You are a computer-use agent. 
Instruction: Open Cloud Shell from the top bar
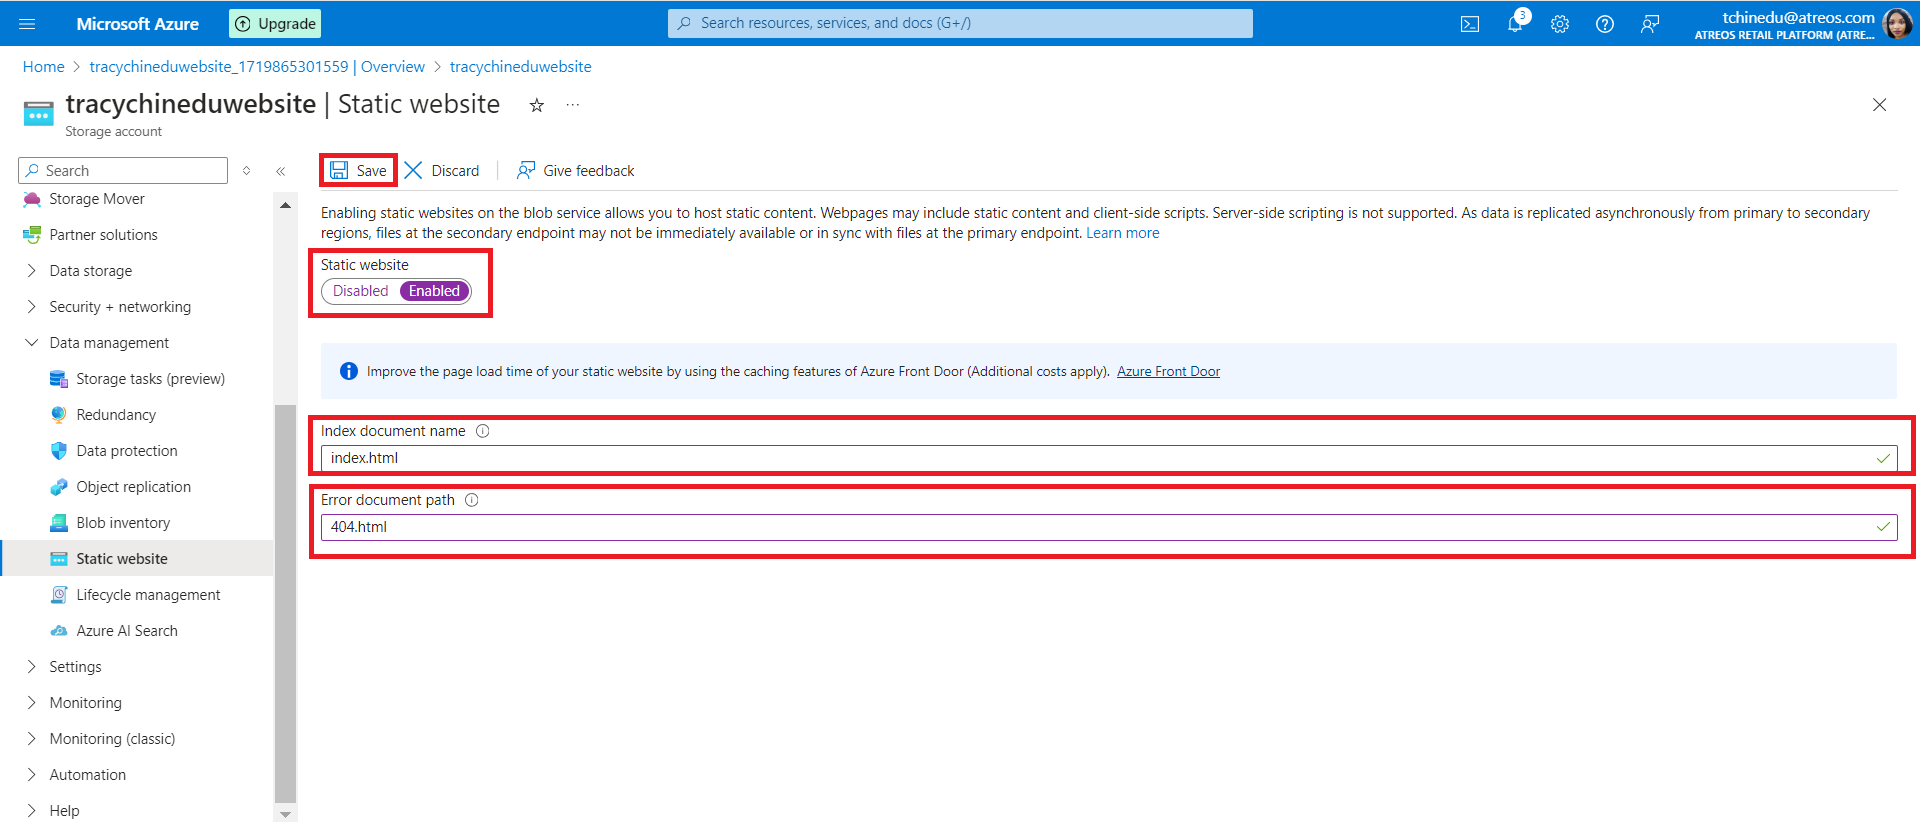[x=1470, y=24]
